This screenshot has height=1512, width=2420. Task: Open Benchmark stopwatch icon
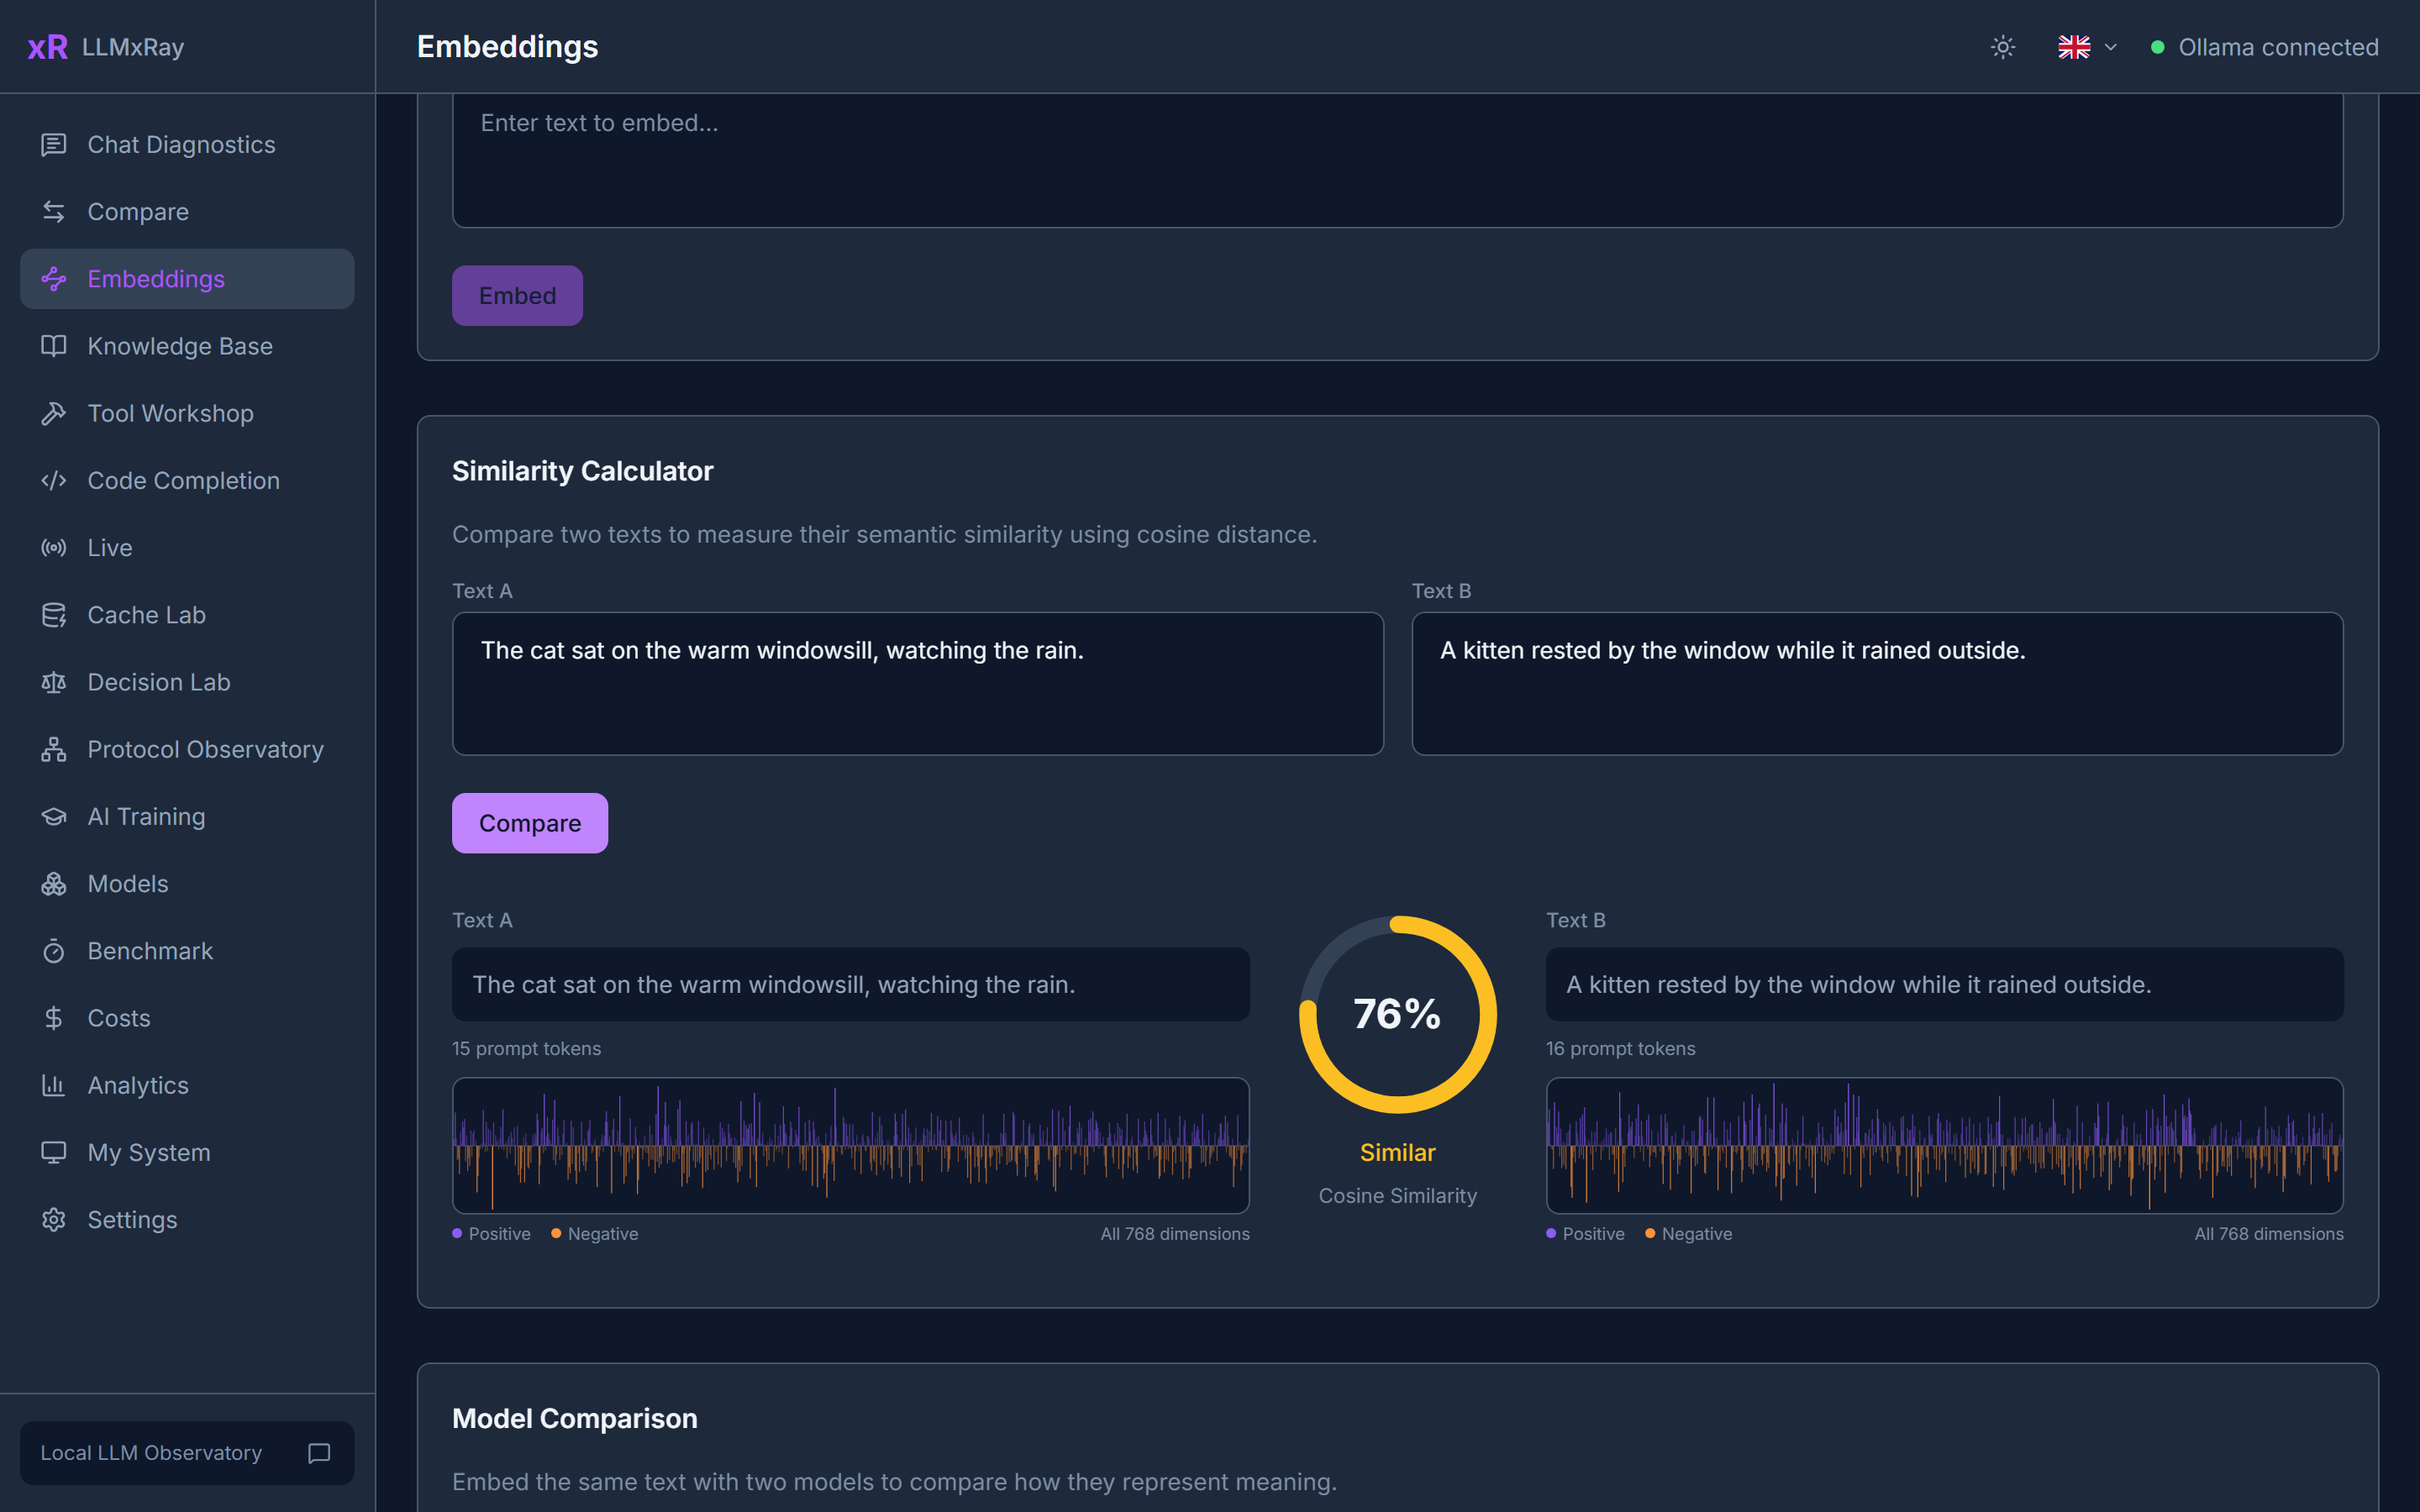[53, 951]
